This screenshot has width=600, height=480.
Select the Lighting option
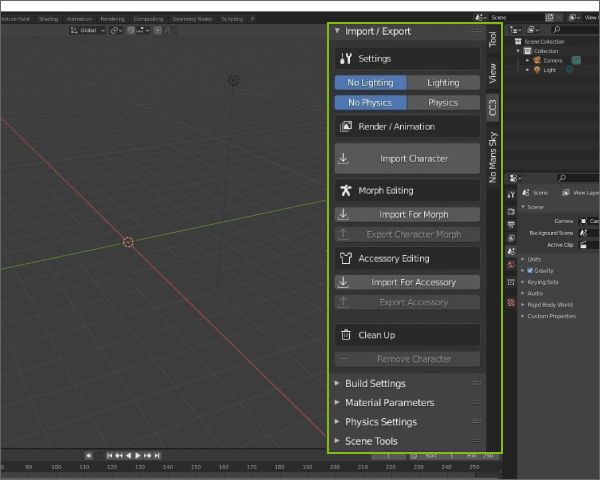coord(443,83)
